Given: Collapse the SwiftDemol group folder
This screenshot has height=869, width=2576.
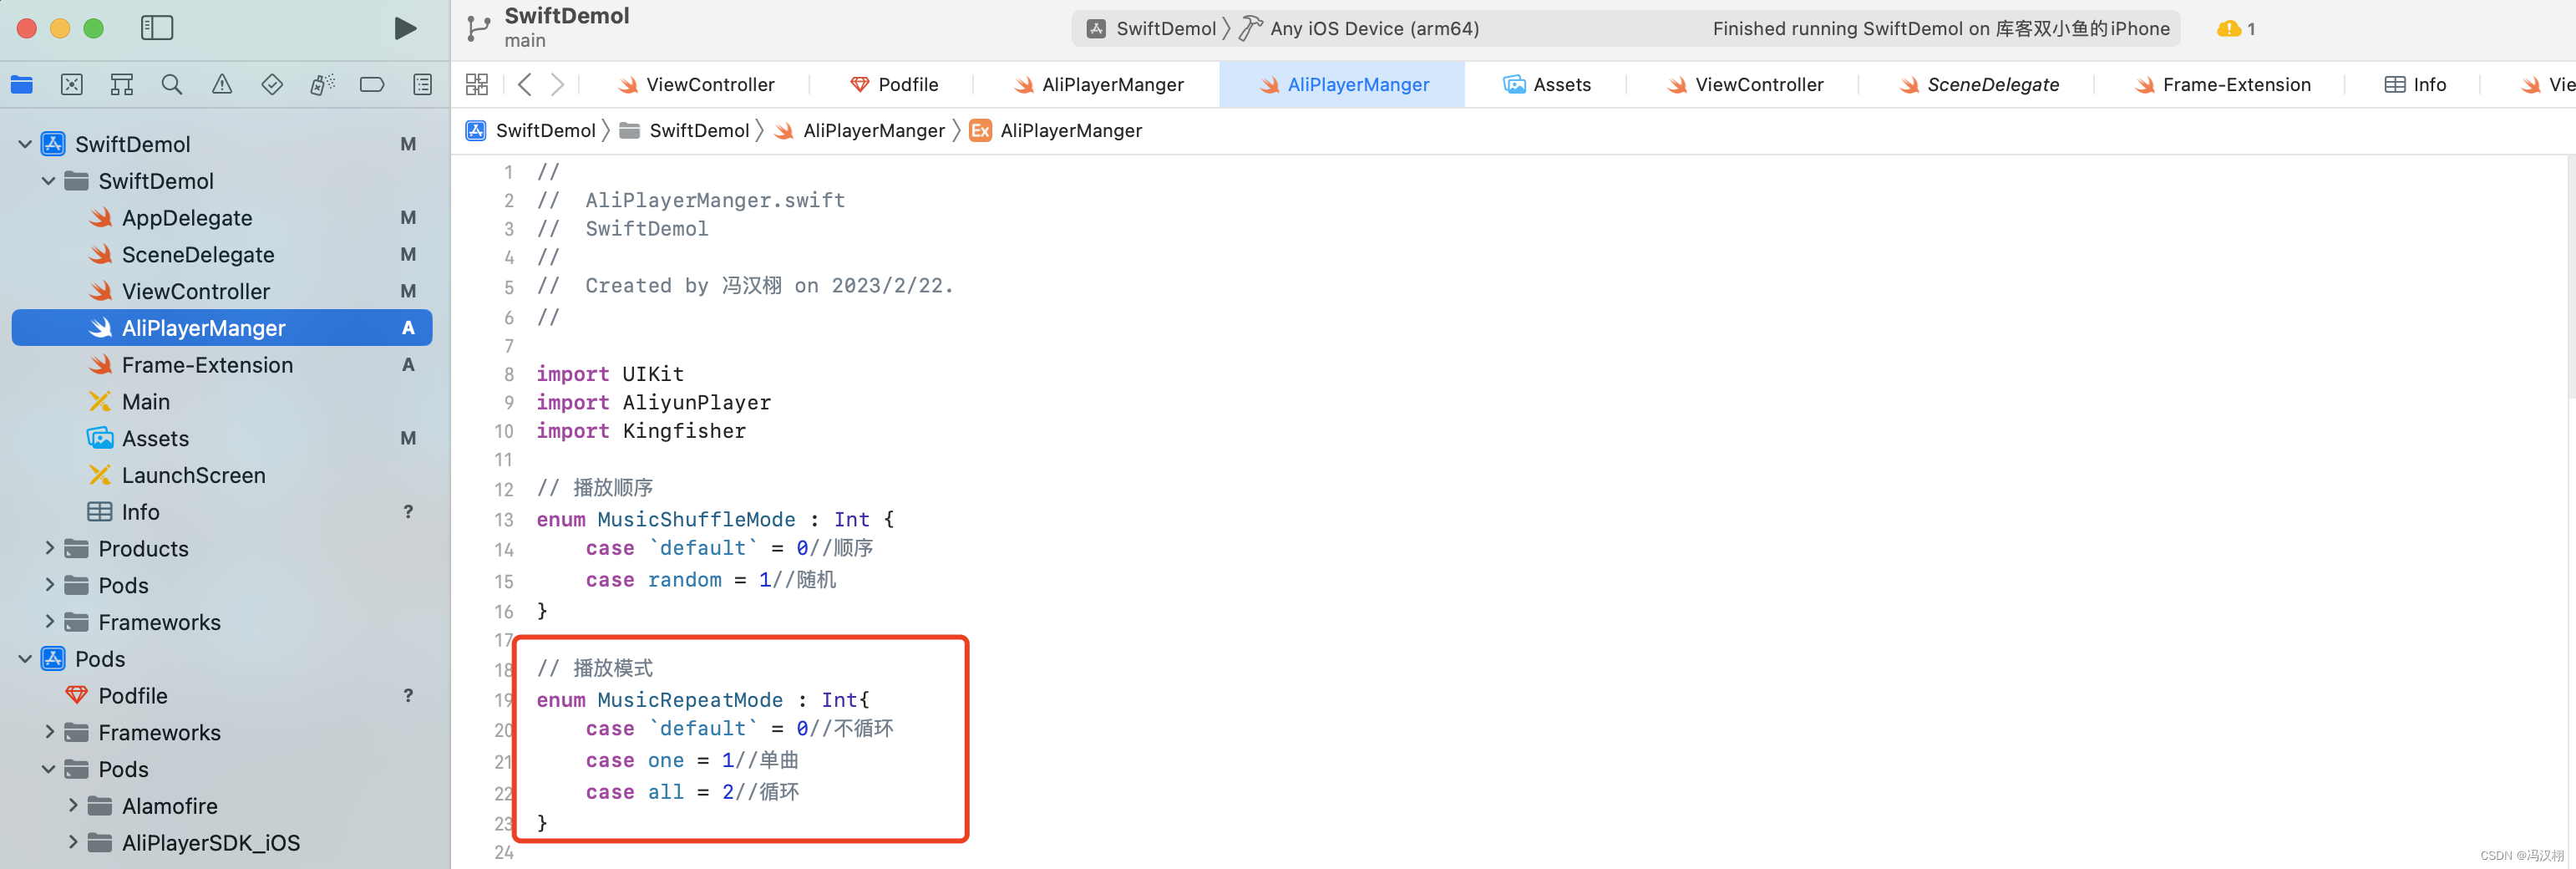Looking at the screenshot, I should 48,181.
